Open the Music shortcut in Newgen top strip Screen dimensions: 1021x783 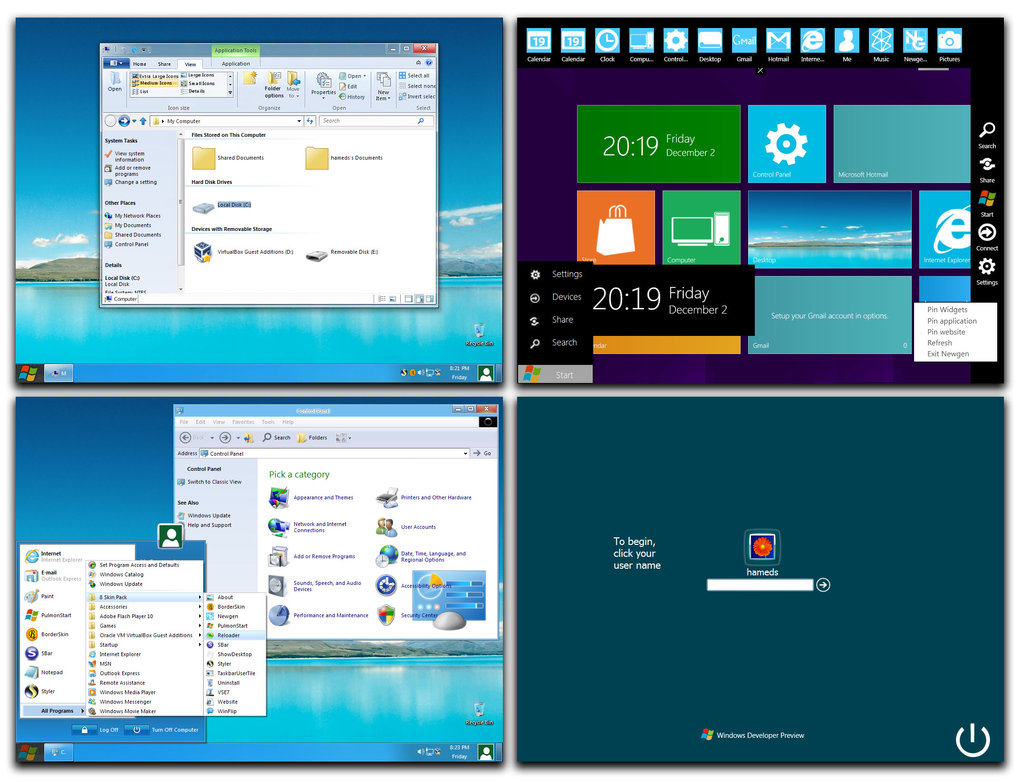(x=881, y=46)
